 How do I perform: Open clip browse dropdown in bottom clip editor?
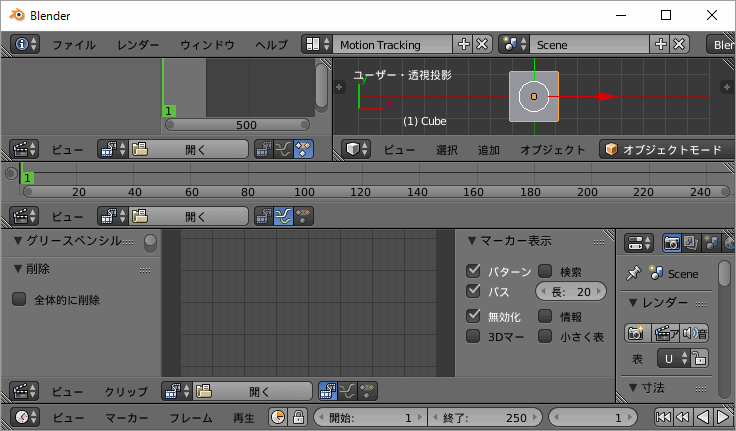(x=176, y=391)
